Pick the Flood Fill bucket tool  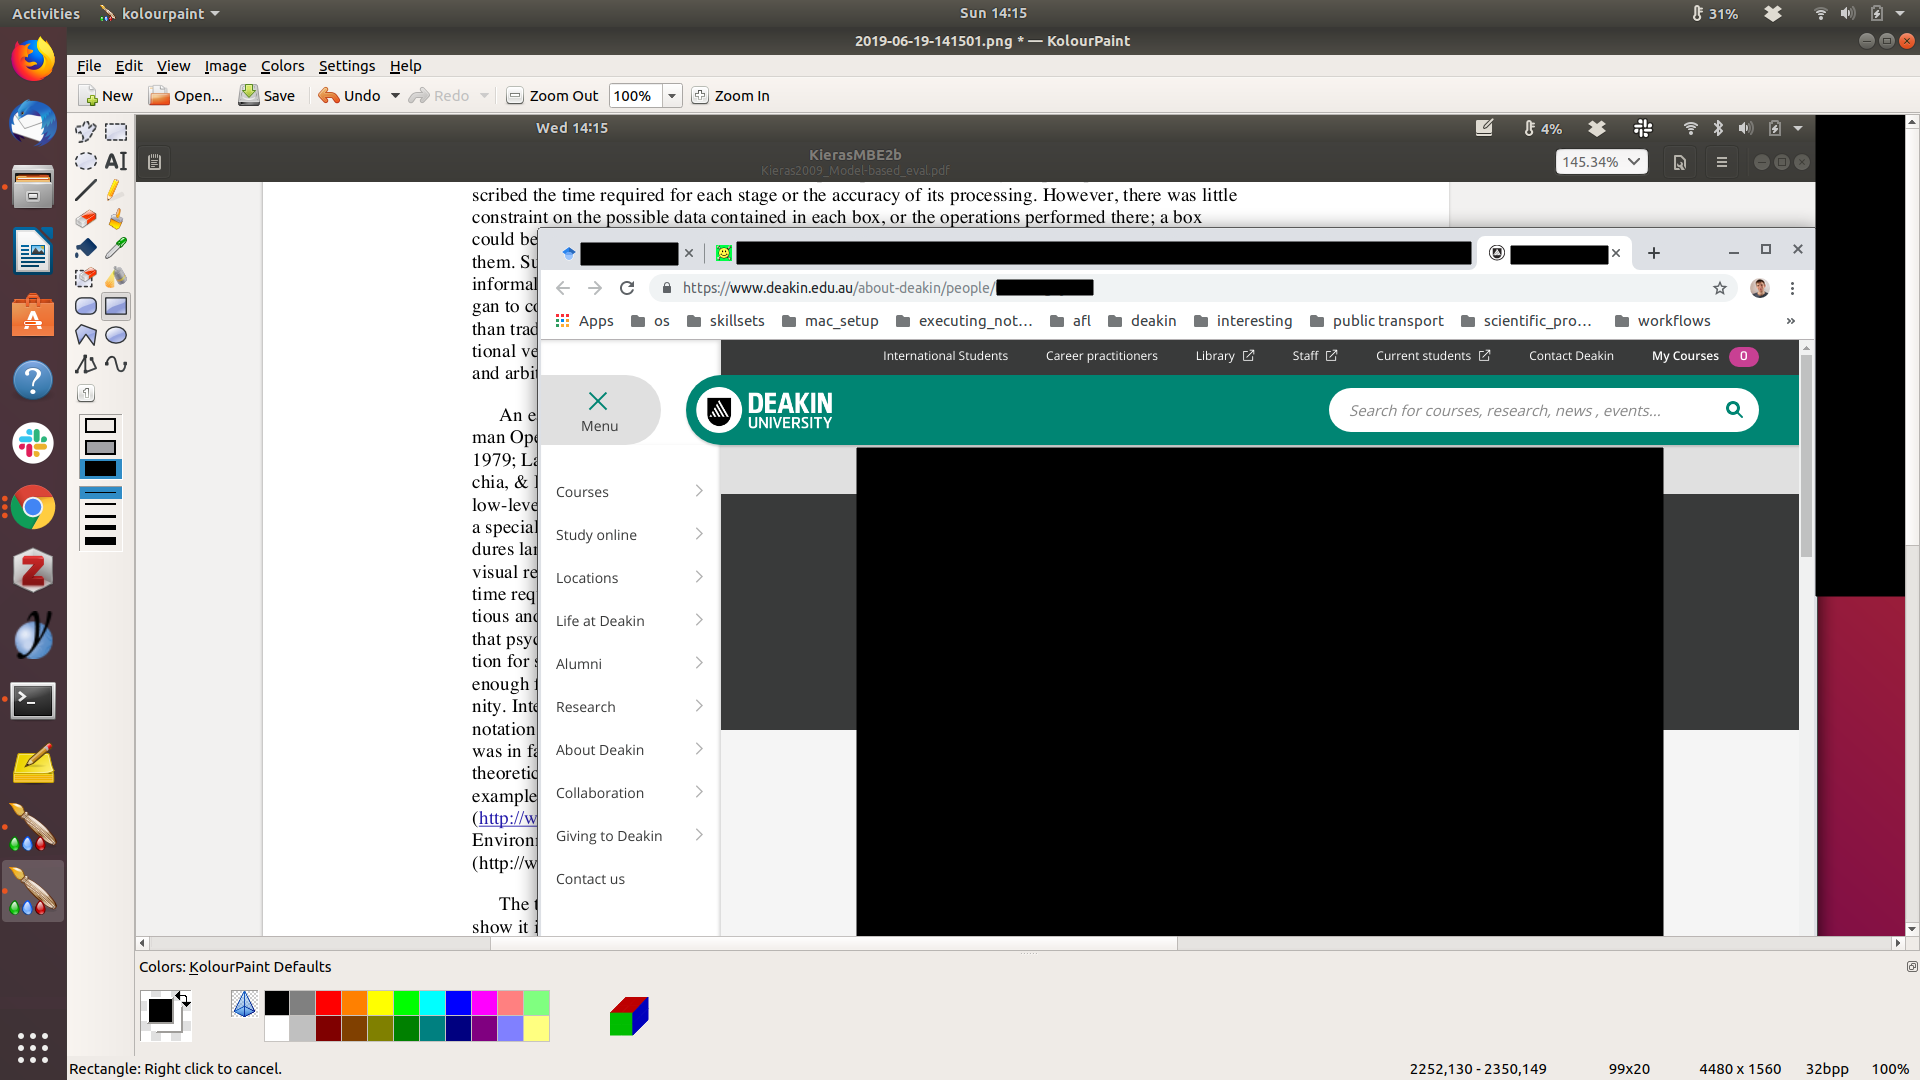click(86, 248)
